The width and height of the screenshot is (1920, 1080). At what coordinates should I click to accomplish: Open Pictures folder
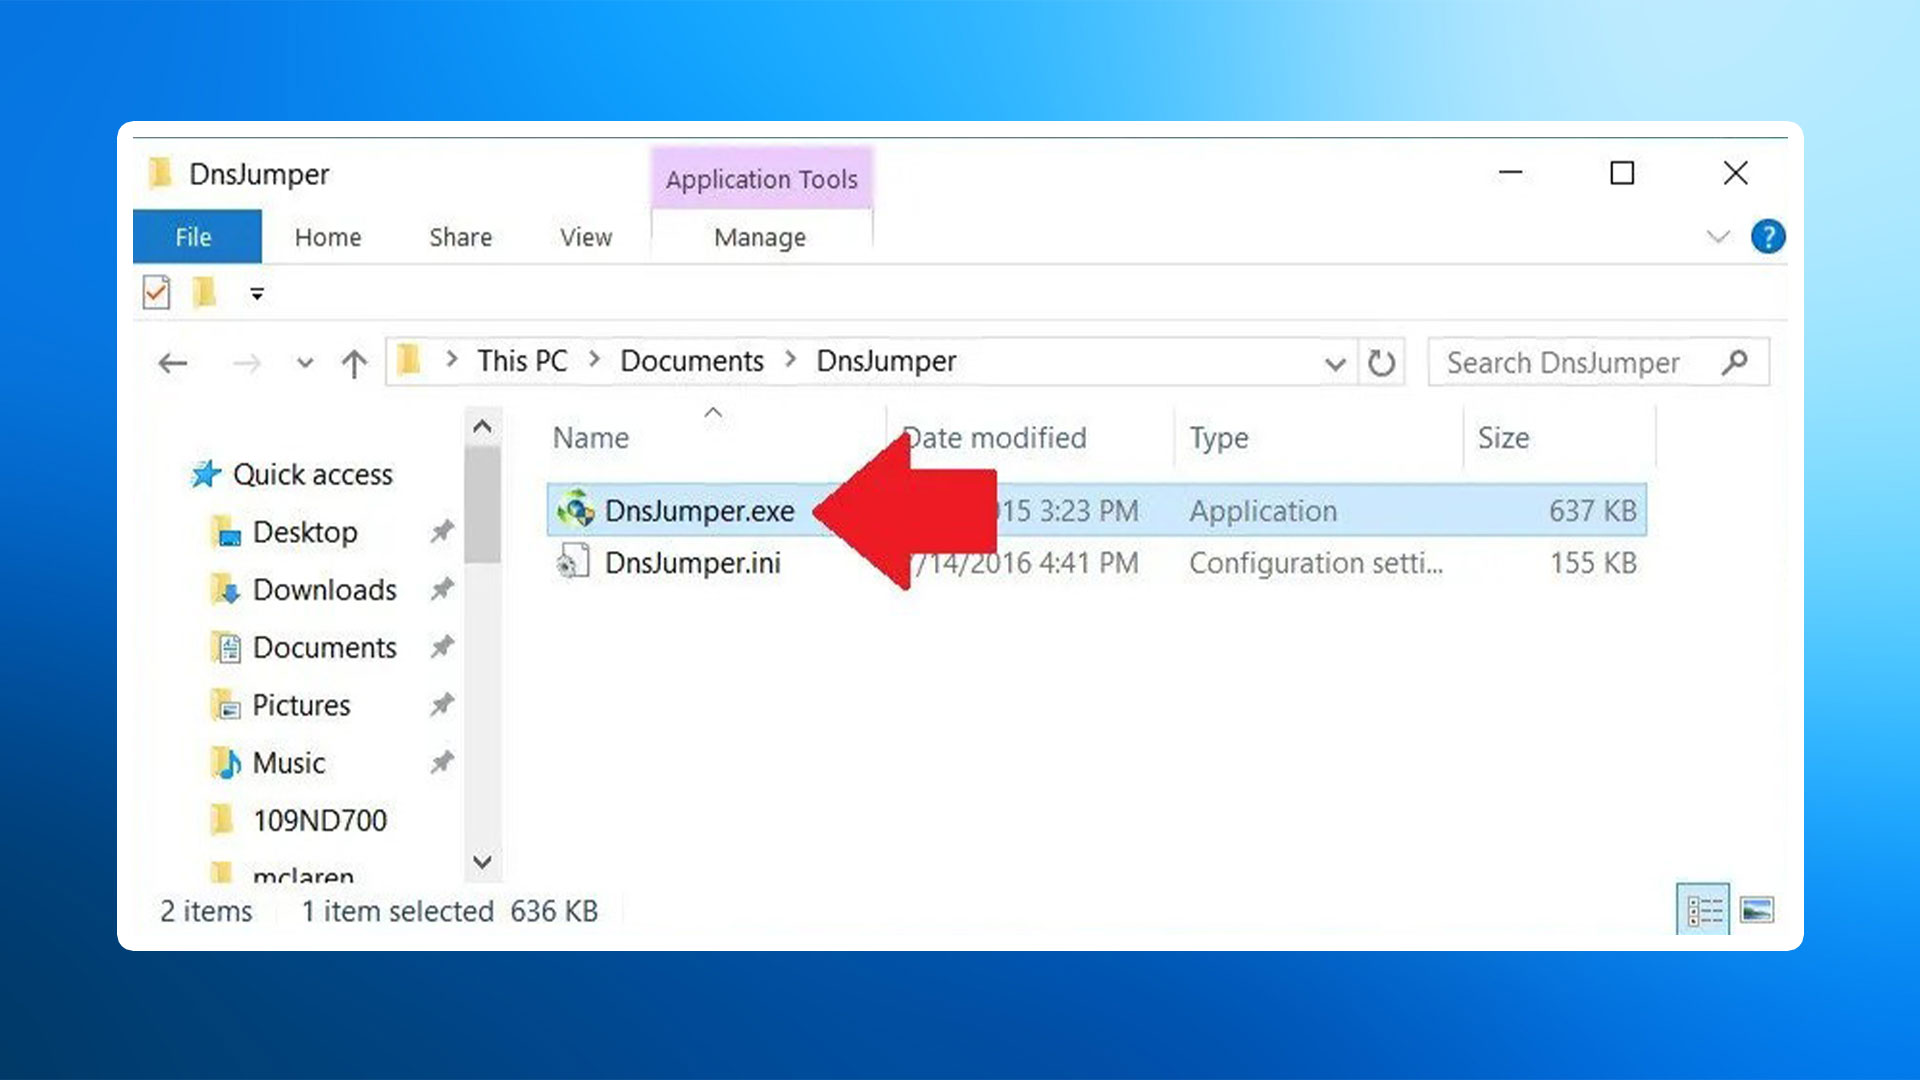[301, 704]
